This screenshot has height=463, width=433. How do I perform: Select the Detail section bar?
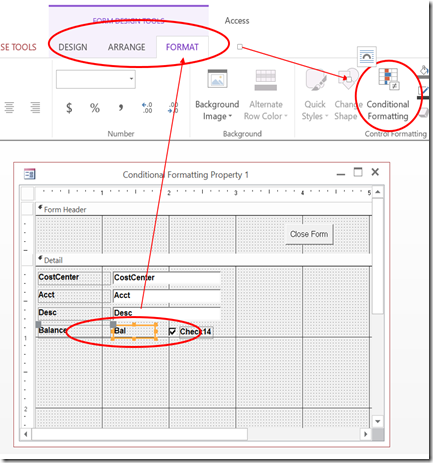click(204, 260)
